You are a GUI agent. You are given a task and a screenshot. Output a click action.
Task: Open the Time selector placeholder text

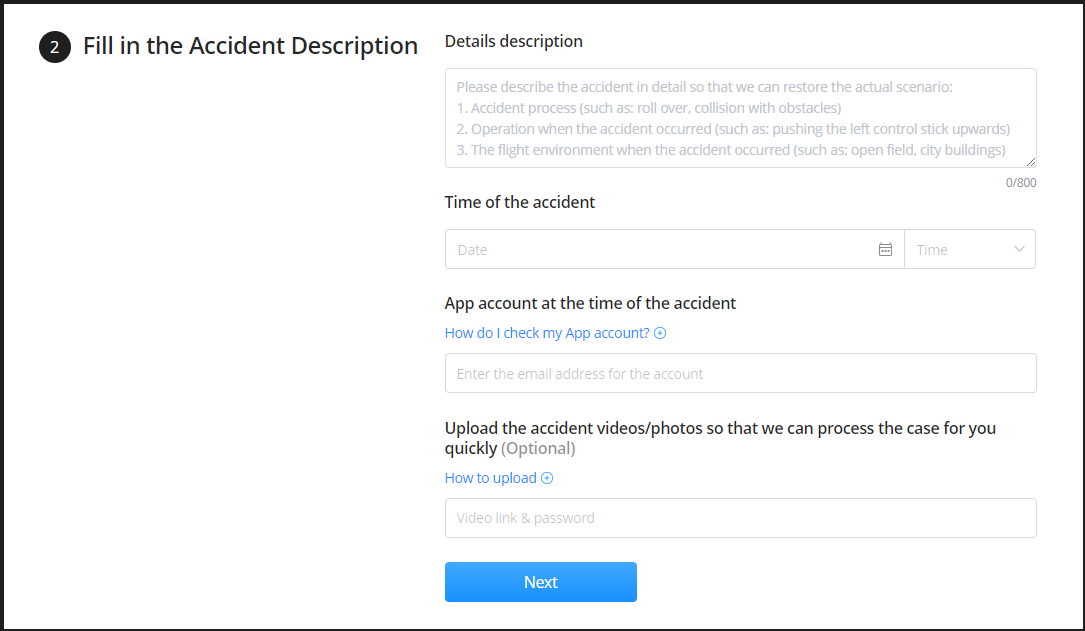(x=932, y=250)
